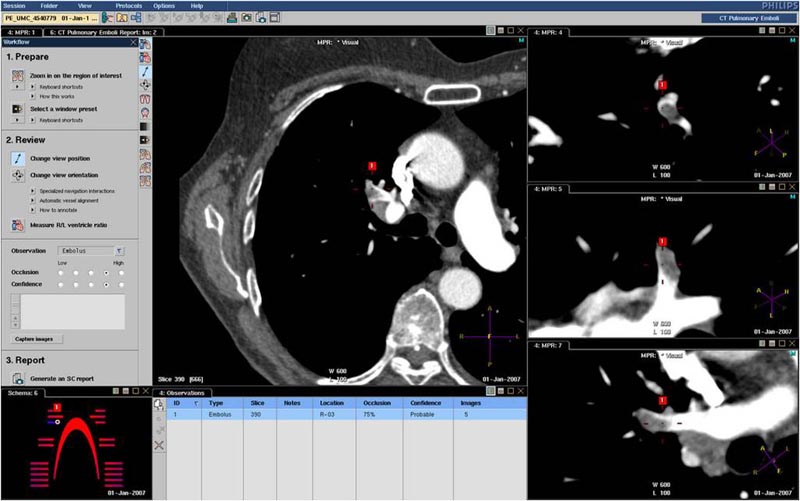Click the Change view orientation icon in Workflow
The image size is (800, 501).
18,175
